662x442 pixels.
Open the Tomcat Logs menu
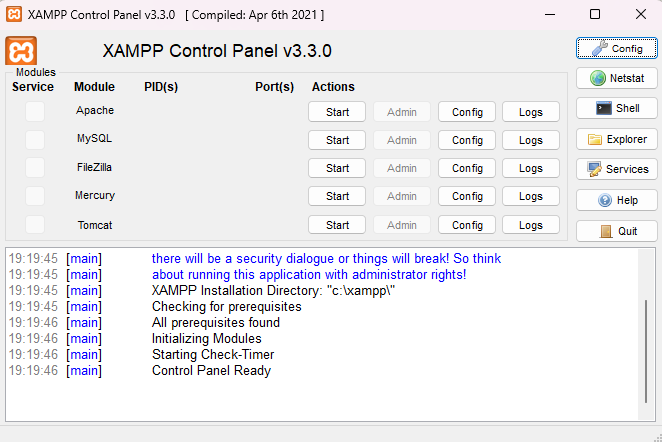click(531, 225)
